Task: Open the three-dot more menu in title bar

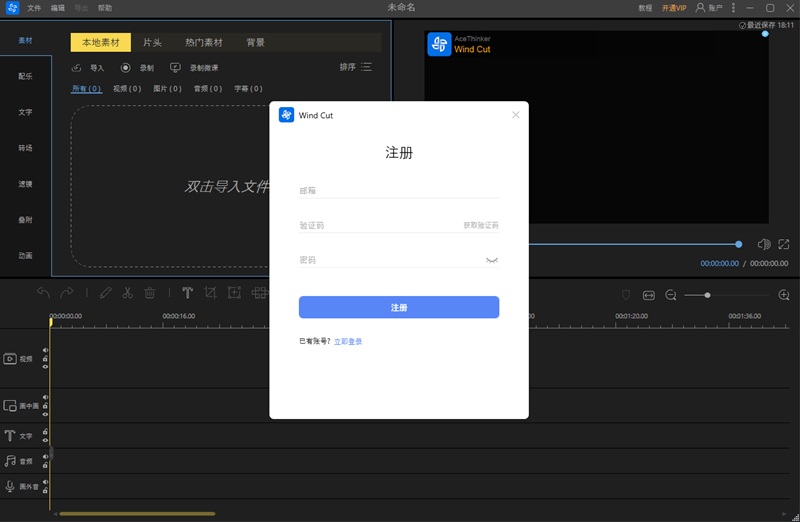Action: click(x=733, y=8)
